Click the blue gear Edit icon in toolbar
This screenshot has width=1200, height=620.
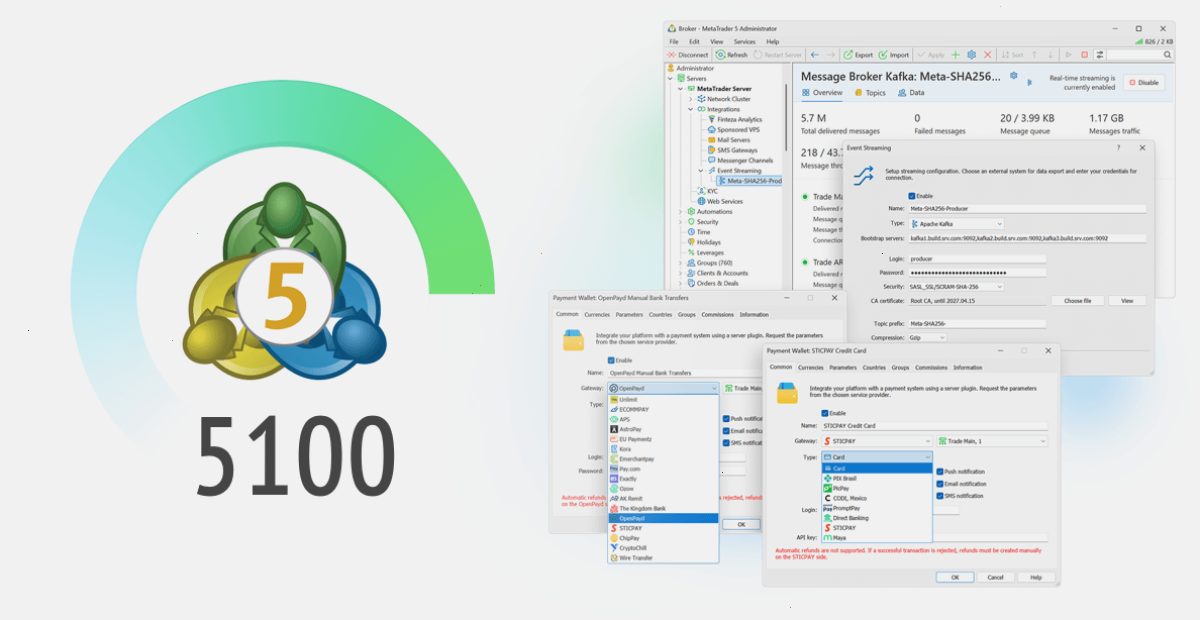click(x=971, y=55)
